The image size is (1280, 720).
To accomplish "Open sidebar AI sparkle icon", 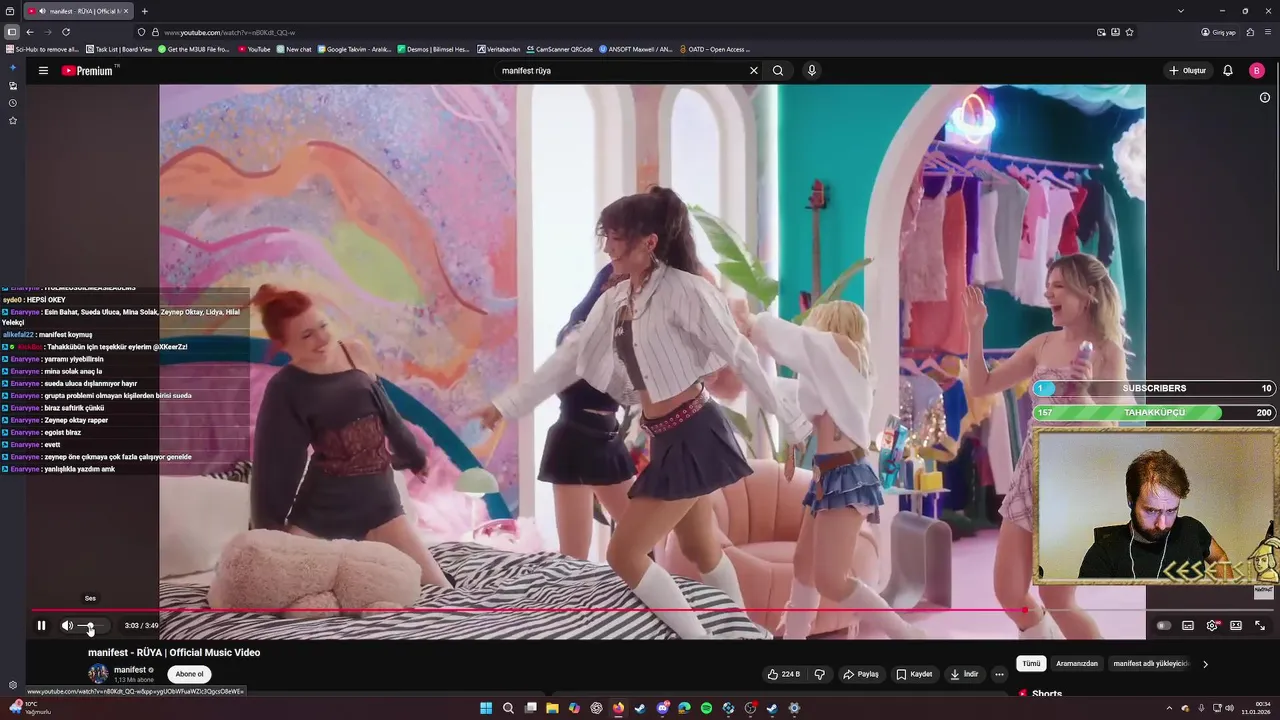I will (x=13, y=67).
